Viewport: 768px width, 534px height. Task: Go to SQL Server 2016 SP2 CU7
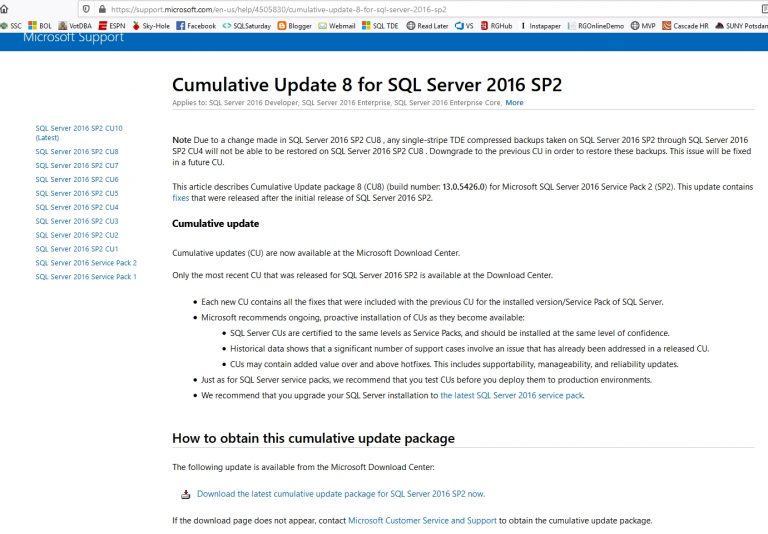tap(76, 165)
